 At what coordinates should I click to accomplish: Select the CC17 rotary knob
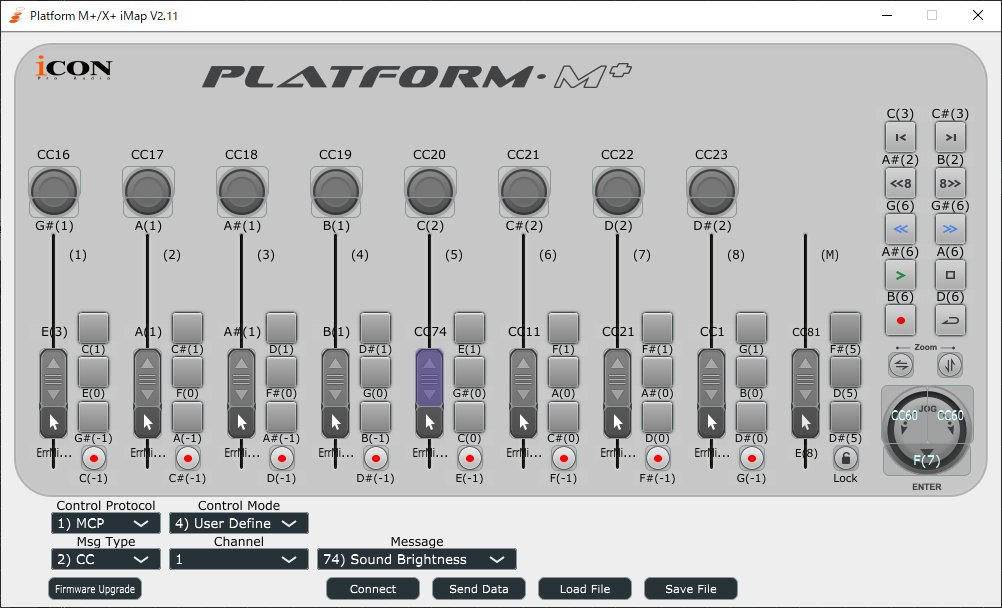(x=148, y=191)
